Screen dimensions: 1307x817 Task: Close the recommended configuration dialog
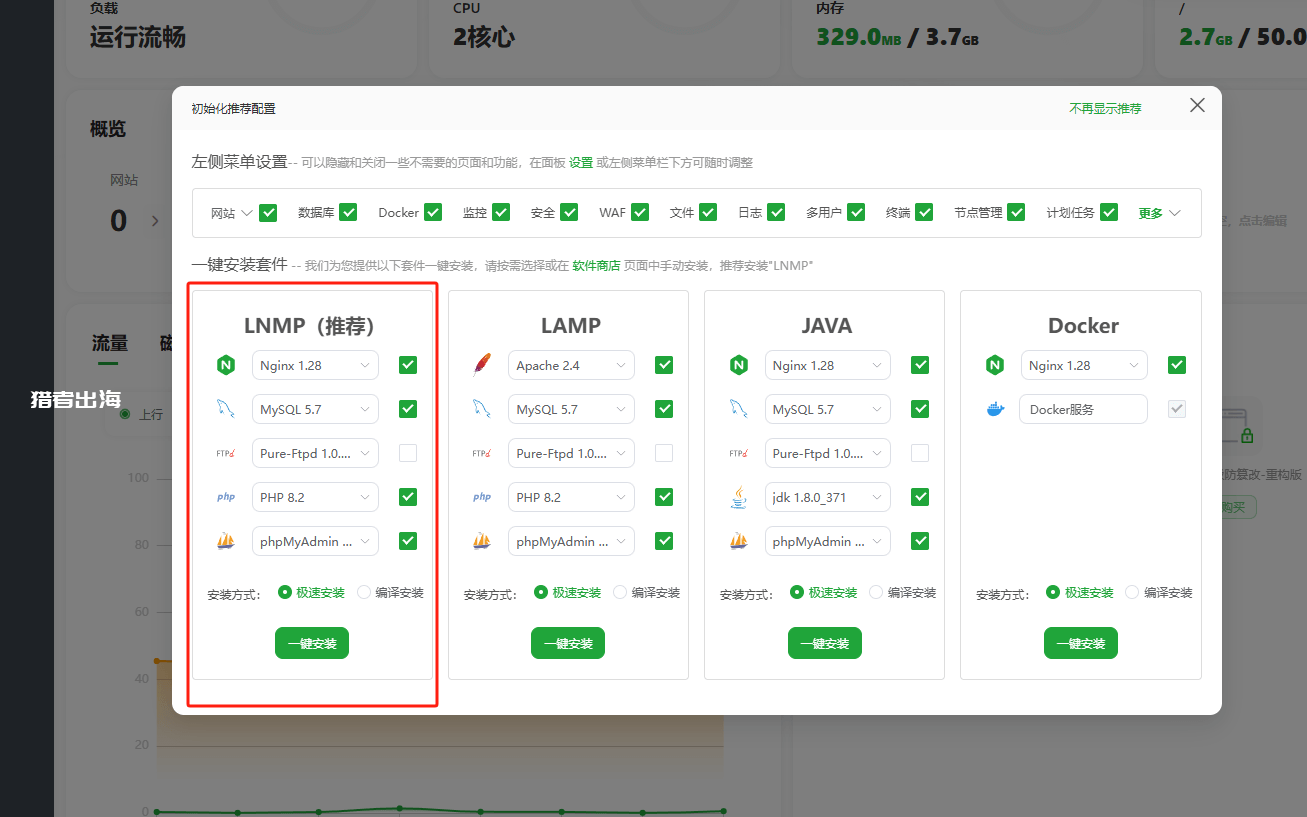[x=1197, y=105]
